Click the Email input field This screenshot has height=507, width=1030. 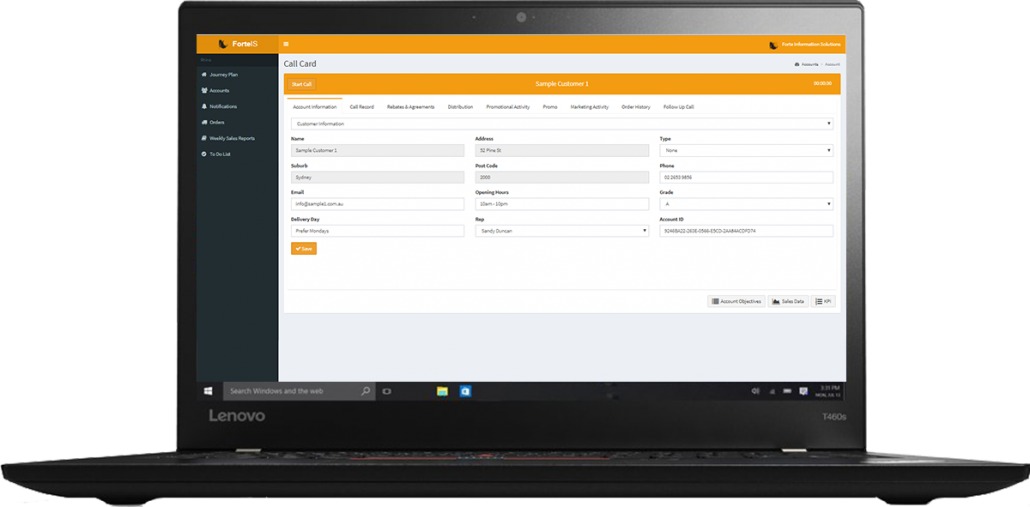[377, 204]
